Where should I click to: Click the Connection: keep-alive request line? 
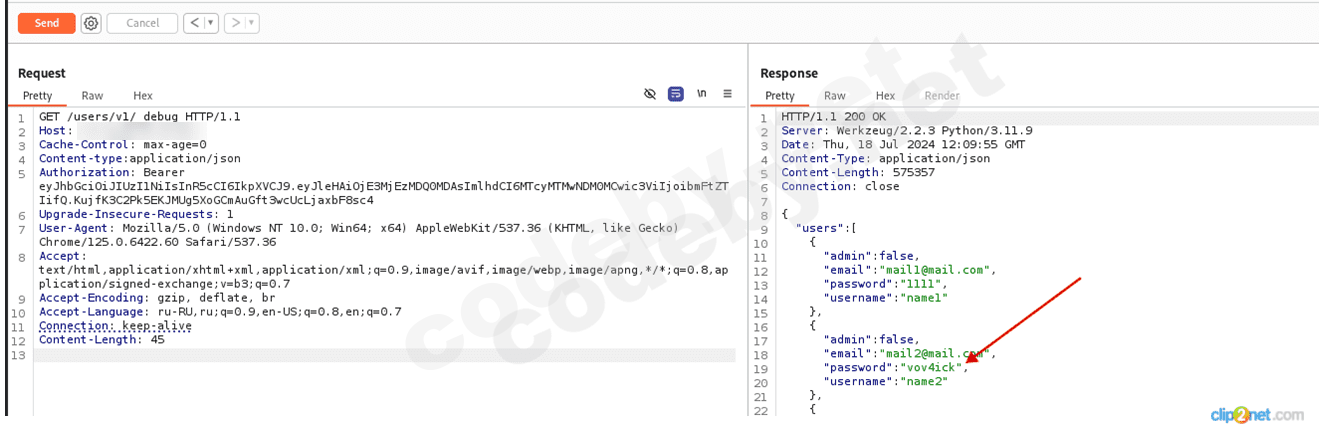click(115, 326)
